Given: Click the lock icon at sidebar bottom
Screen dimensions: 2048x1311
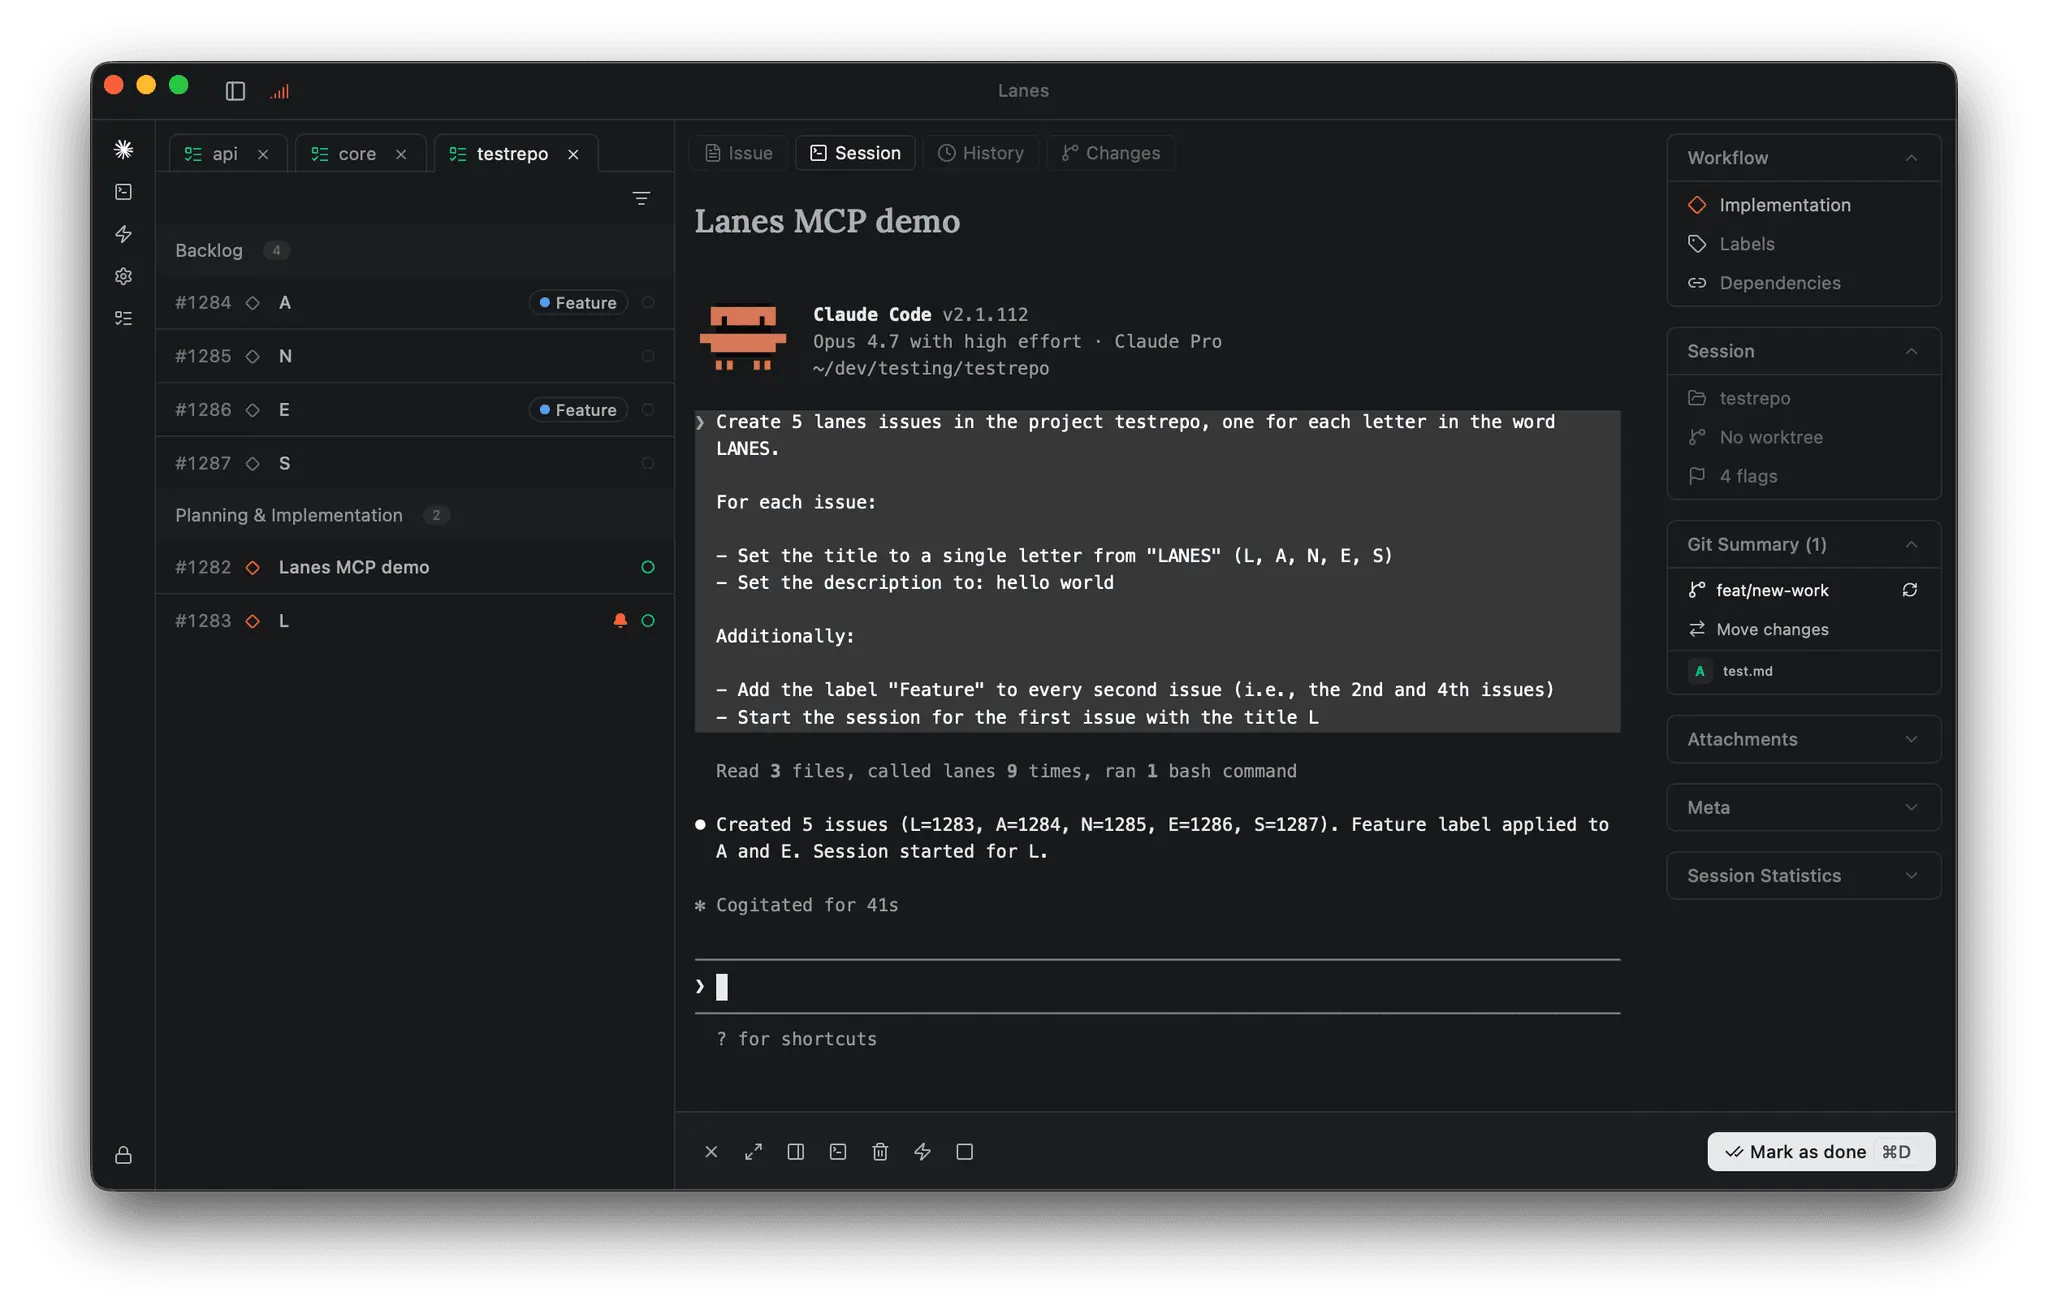Looking at the screenshot, I should [x=124, y=1155].
